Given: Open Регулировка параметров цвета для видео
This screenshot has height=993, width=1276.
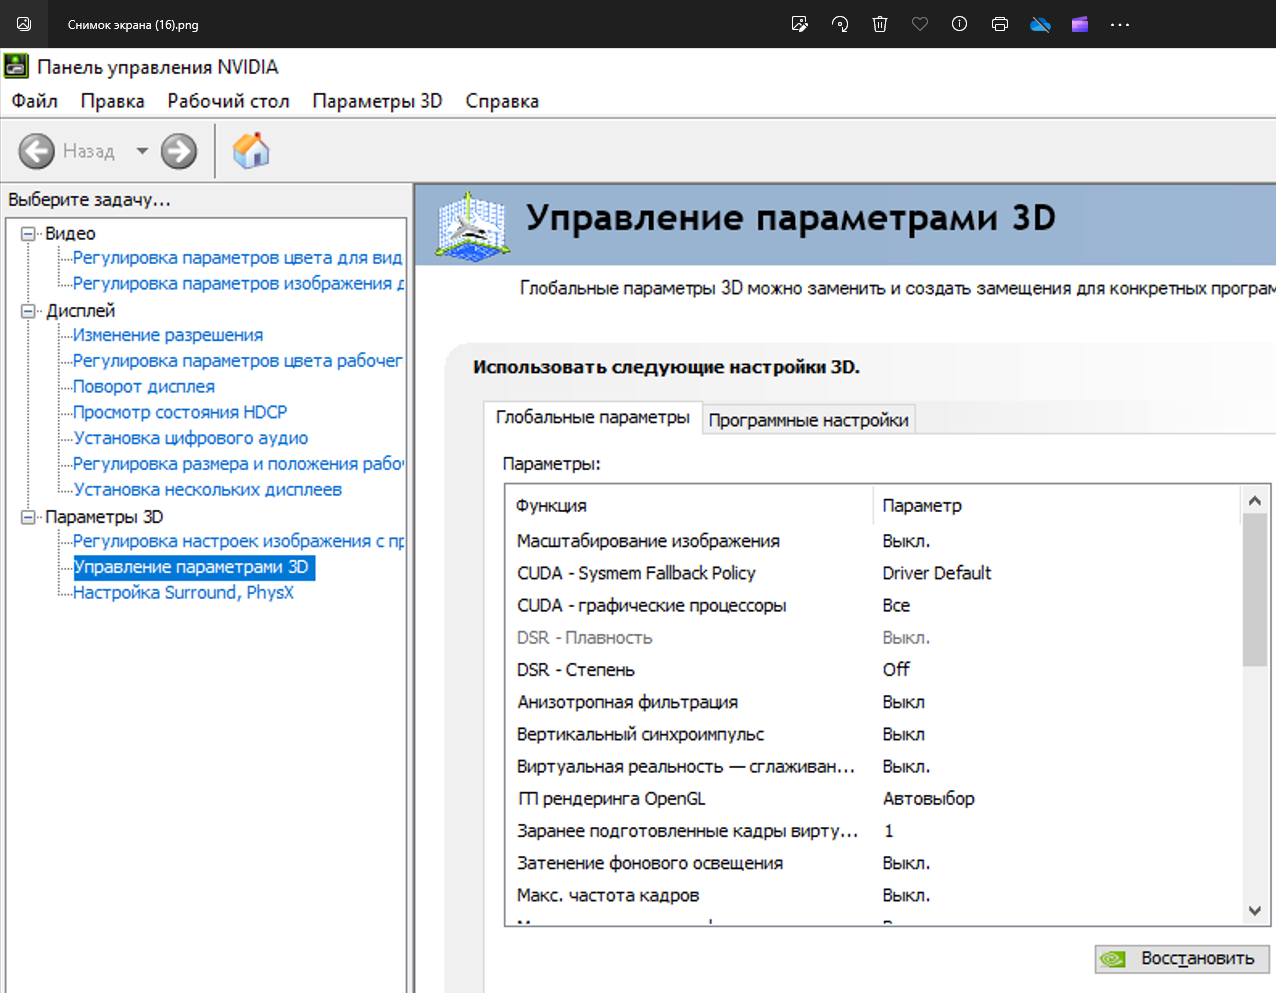Looking at the screenshot, I should pyautogui.click(x=237, y=258).
